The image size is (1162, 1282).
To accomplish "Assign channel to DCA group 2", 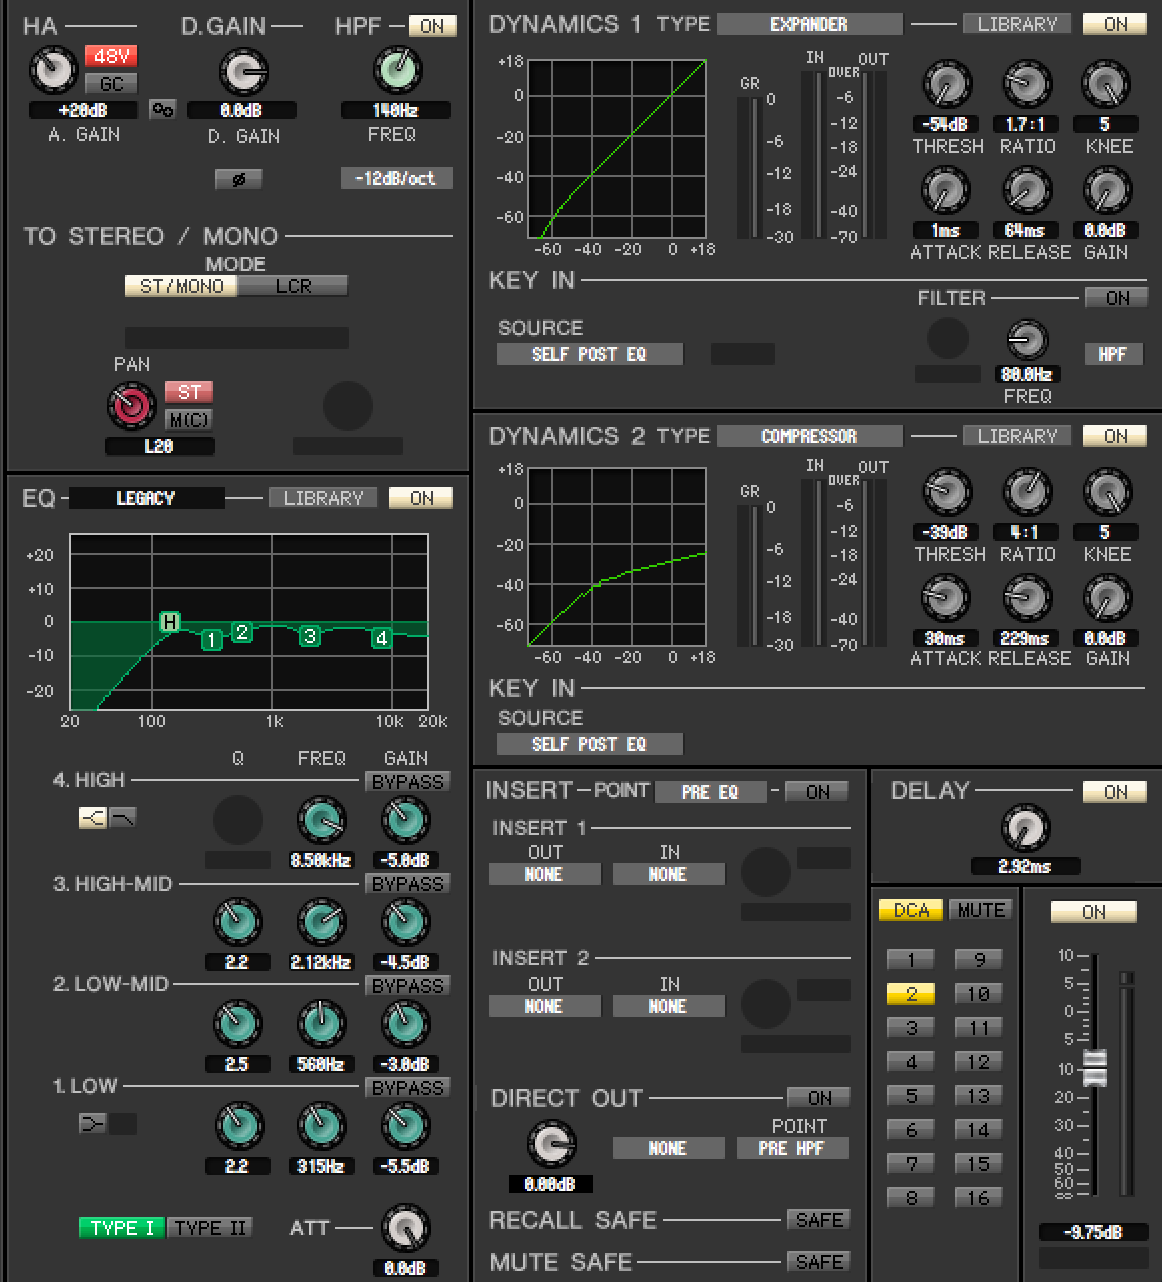I will click(911, 994).
